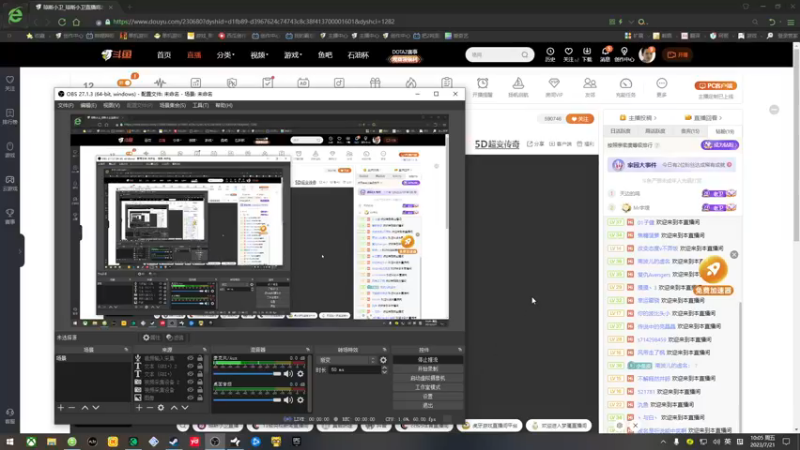Open Filters for selected OBS source

coord(175,337)
